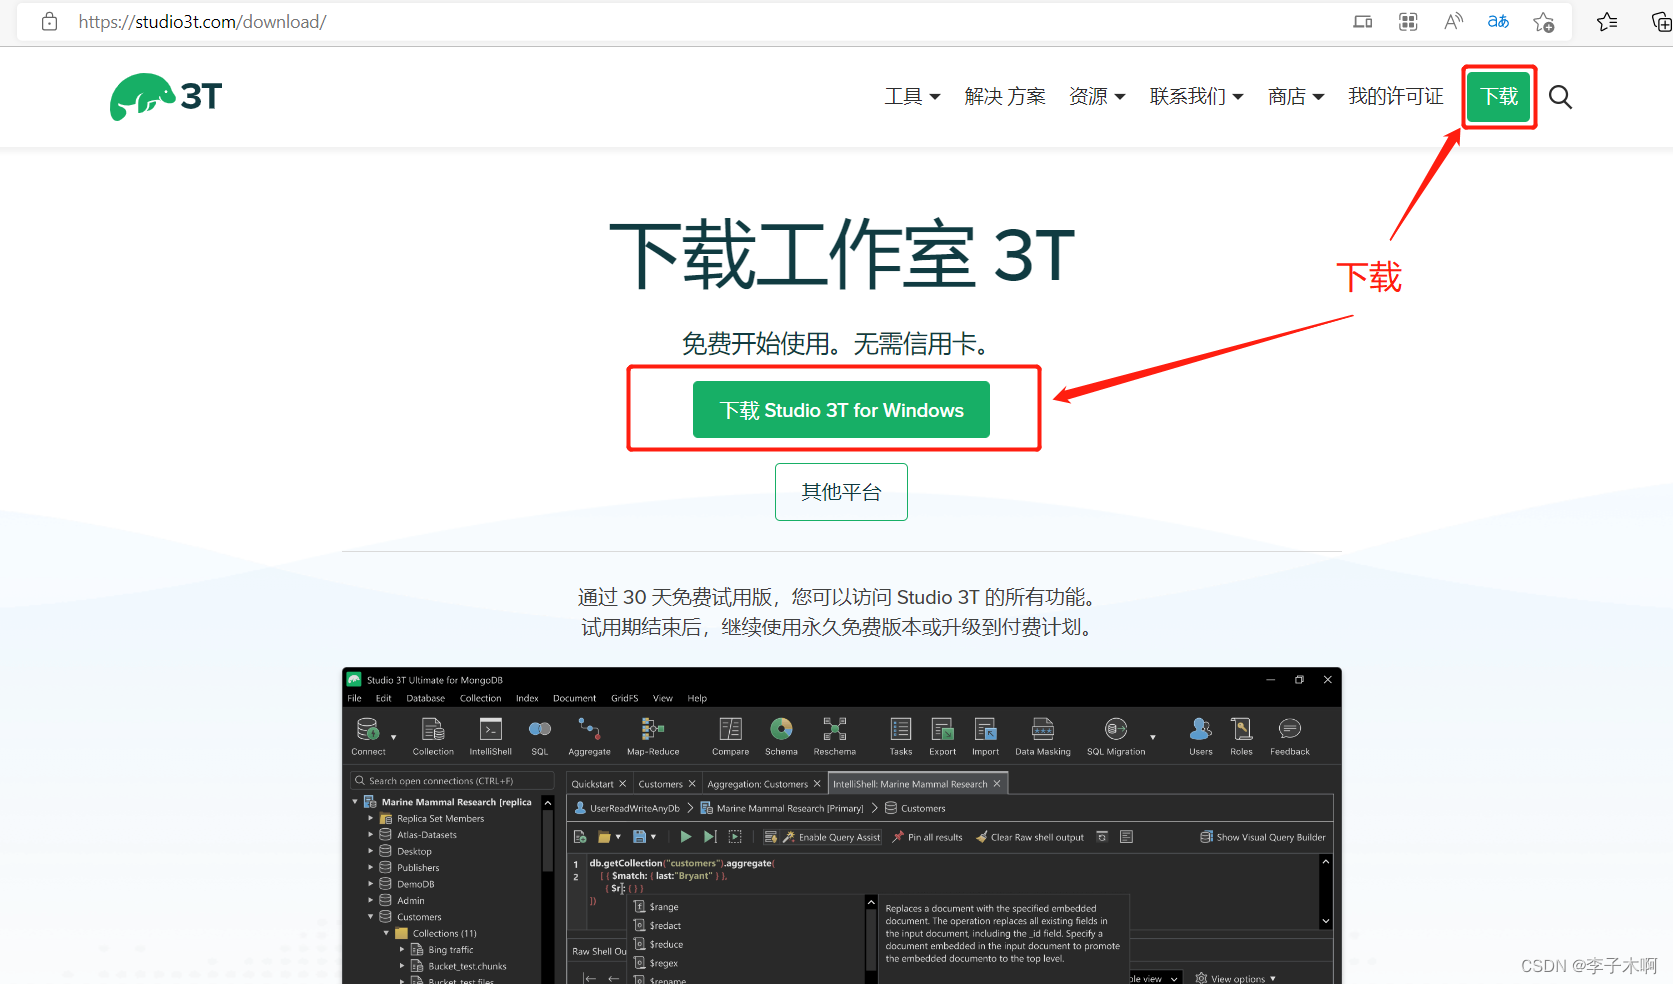Click the green 下载 nav button

(x=1499, y=97)
